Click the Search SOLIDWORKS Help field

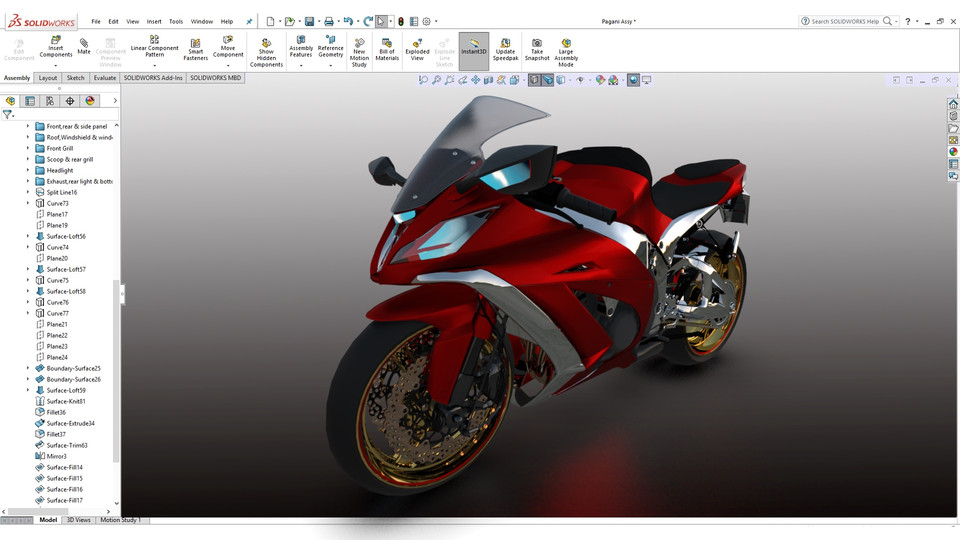pyautogui.click(x=845, y=21)
